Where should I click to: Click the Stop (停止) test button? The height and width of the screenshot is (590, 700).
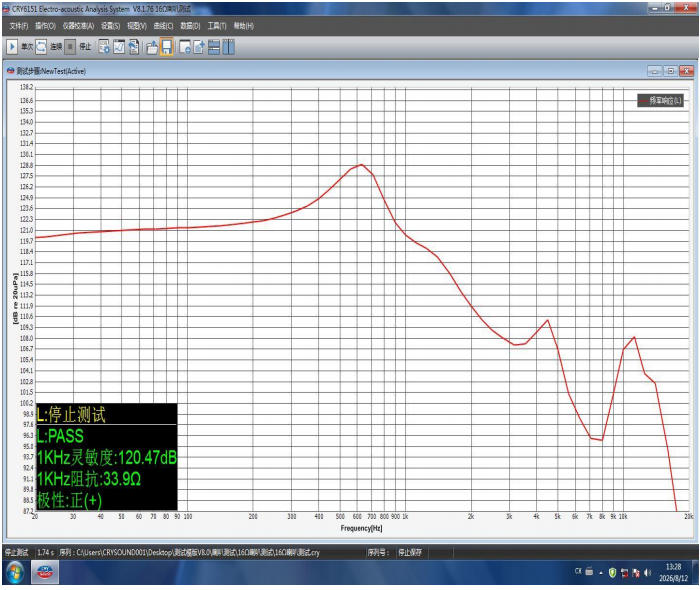pyautogui.click(x=70, y=47)
